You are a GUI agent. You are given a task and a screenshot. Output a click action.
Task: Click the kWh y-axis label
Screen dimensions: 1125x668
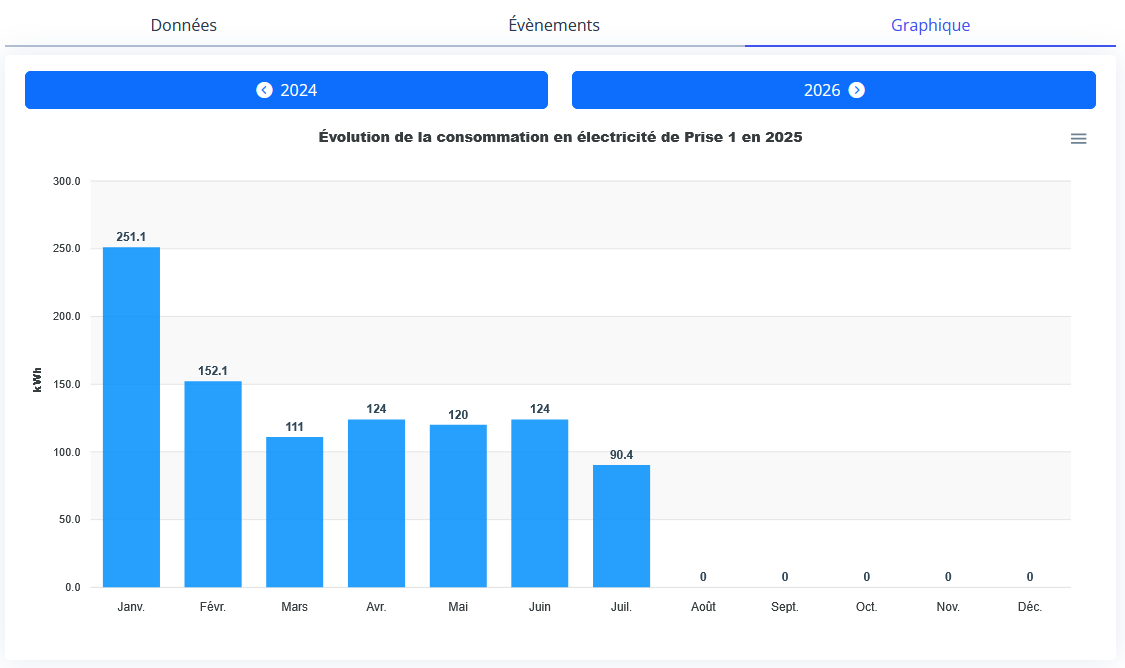tap(38, 380)
